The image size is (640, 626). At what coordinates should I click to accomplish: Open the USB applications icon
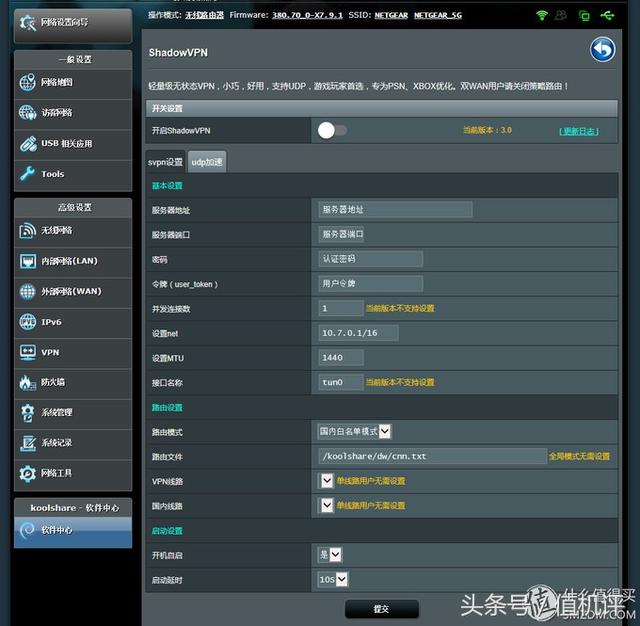[x=28, y=144]
